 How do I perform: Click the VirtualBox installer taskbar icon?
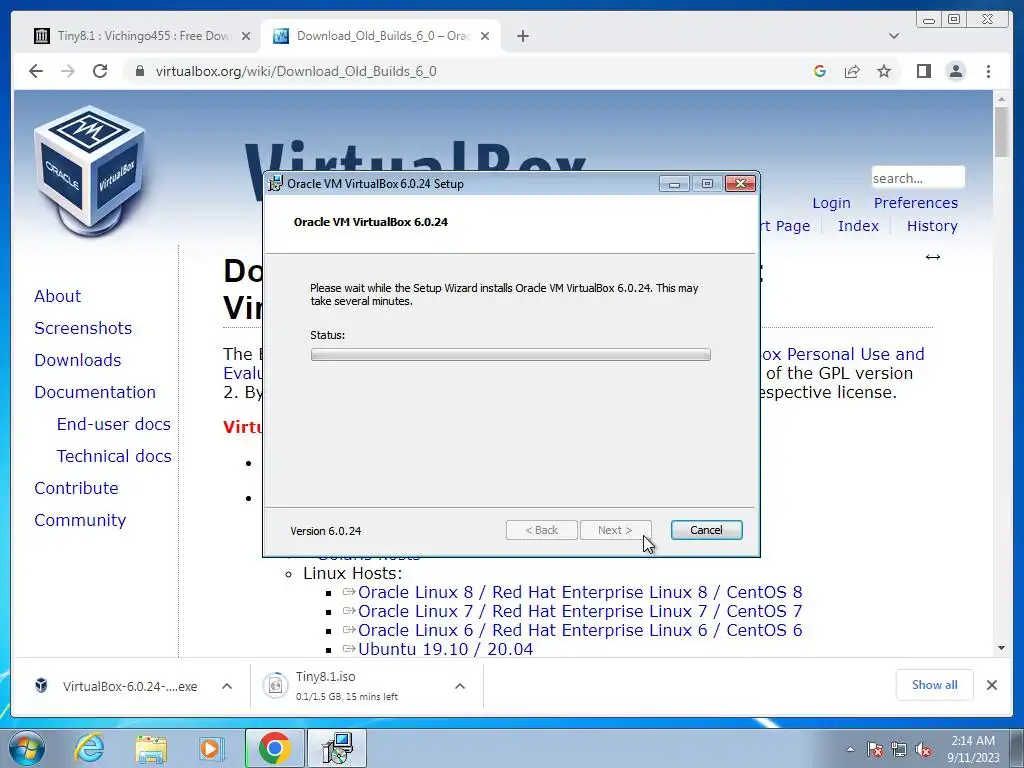337,748
